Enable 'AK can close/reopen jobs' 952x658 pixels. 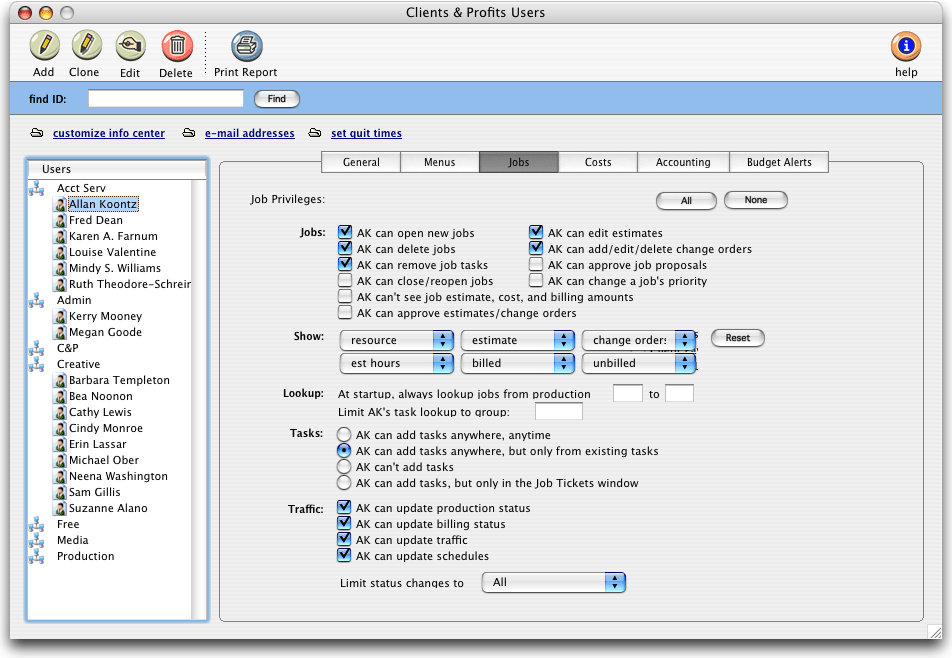345,280
